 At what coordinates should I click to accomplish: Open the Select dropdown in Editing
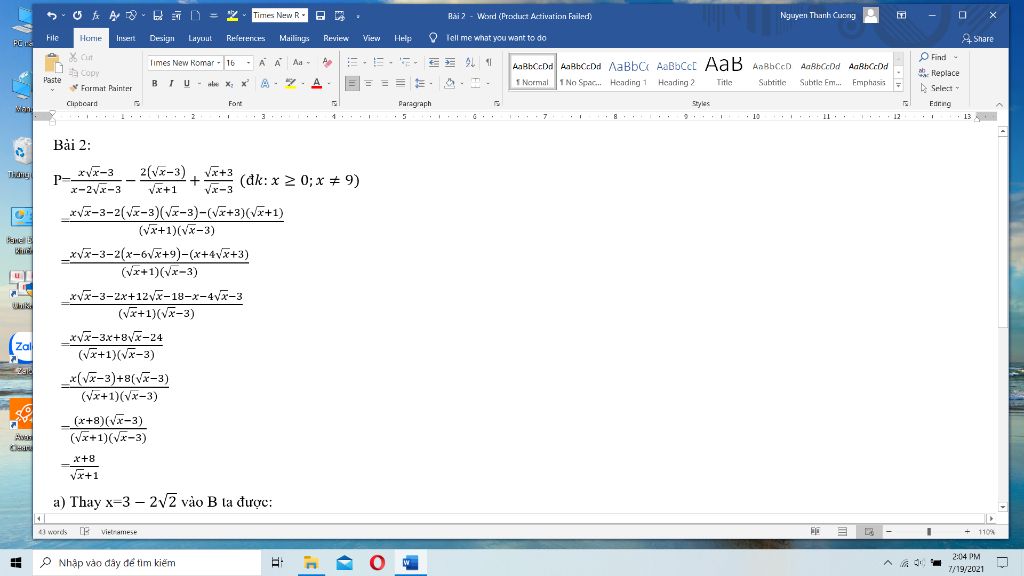point(940,88)
